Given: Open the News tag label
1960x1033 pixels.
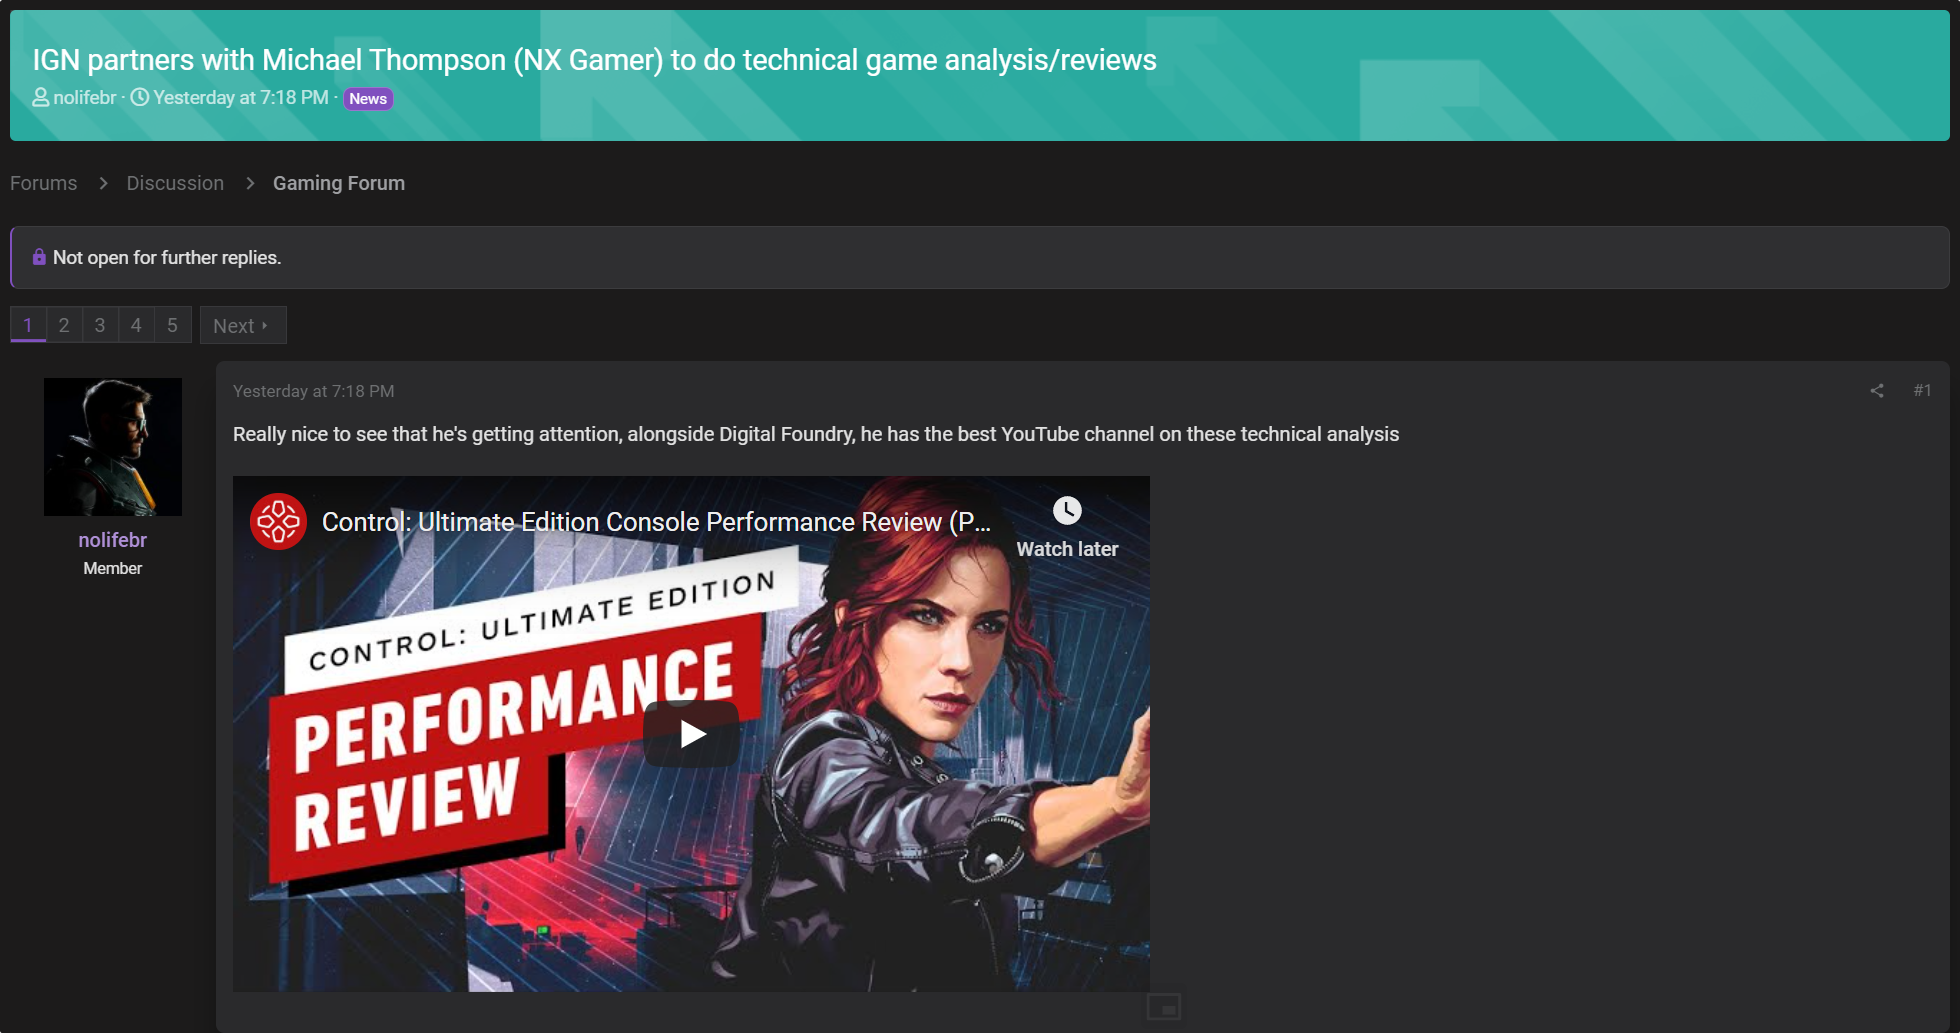Looking at the screenshot, I should [368, 98].
